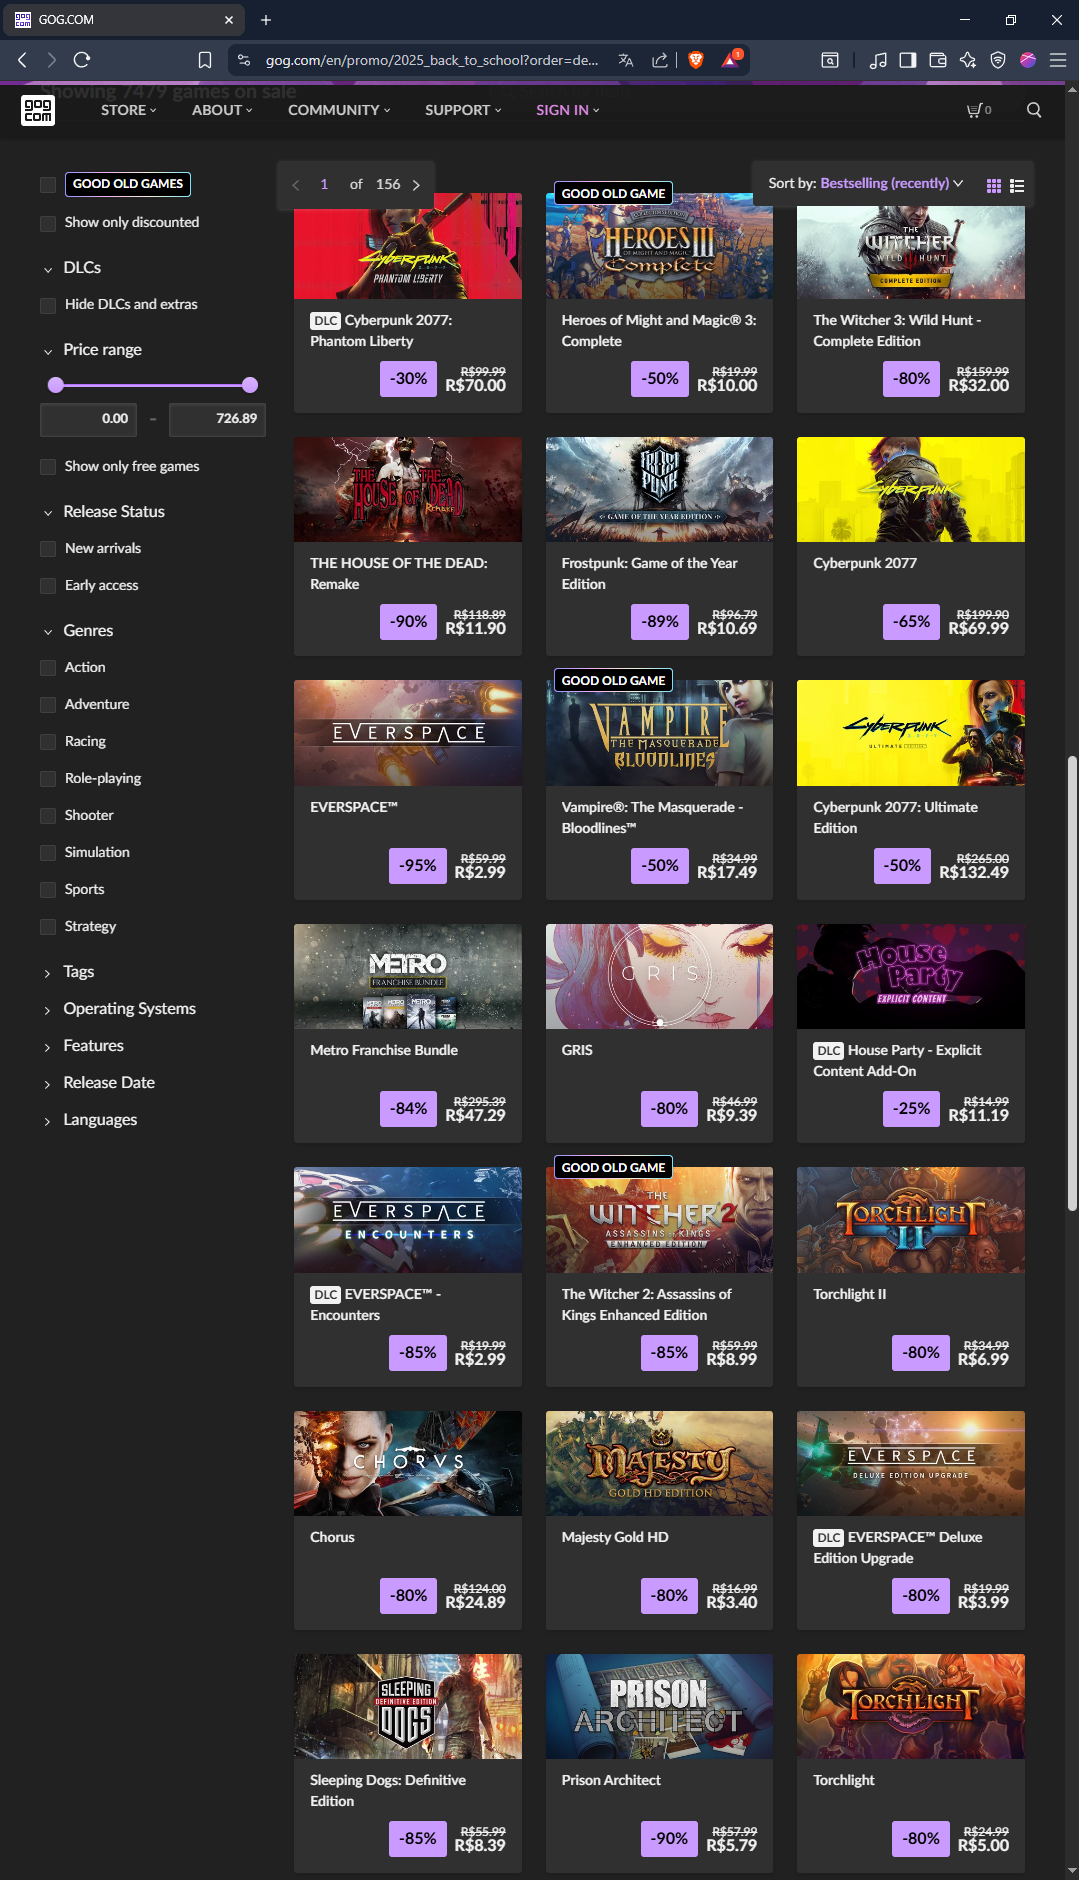The image size is (1079, 1880).
Task: Open the SUPPORT menu
Action: [463, 110]
